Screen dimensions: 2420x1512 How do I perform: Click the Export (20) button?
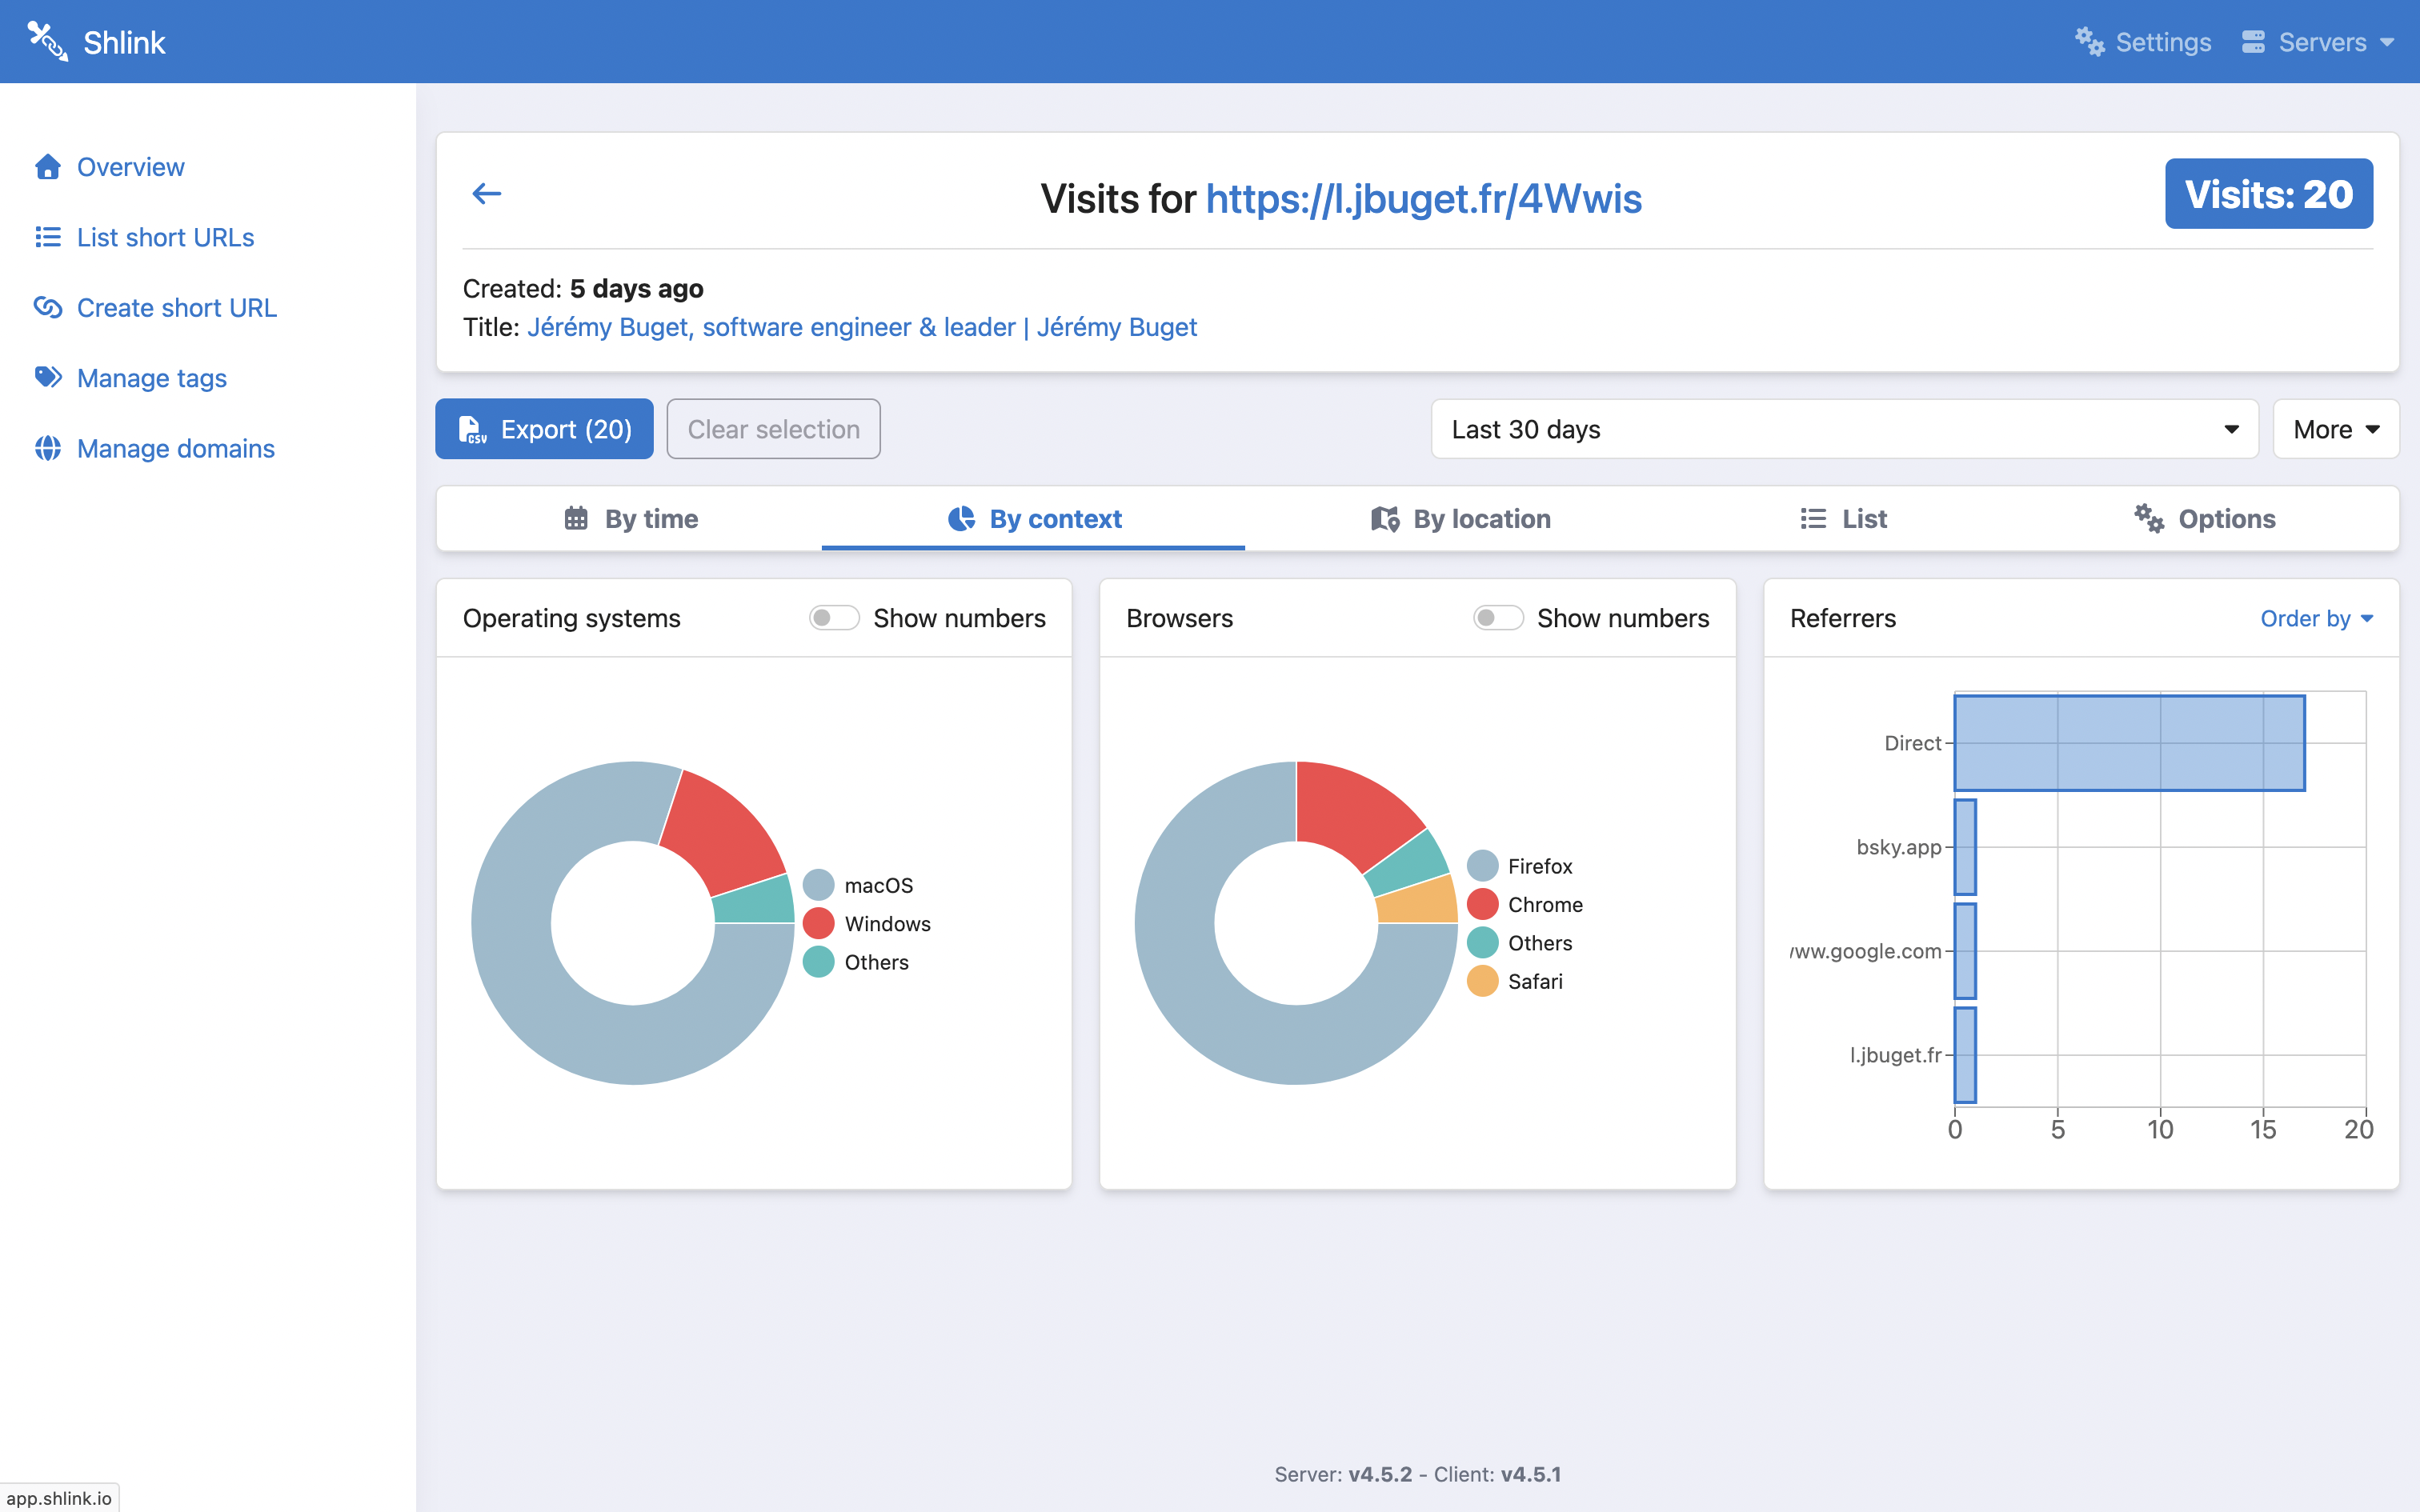click(x=544, y=429)
